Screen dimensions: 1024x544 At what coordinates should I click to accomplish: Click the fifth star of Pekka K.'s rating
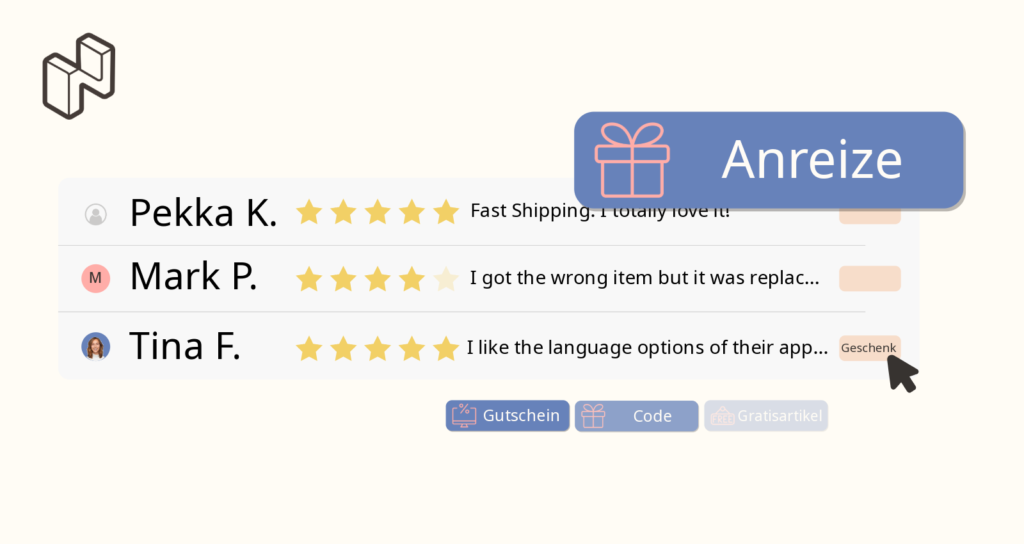(x=446, y=212)
